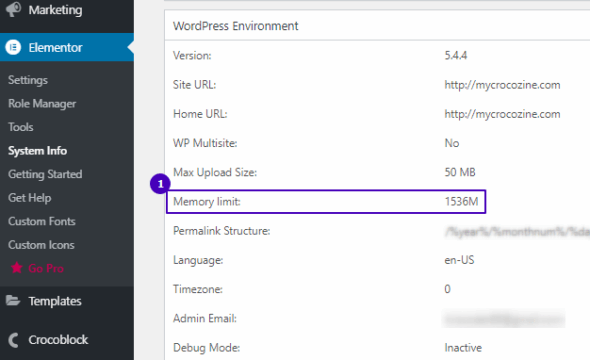590x360 pixels.
Task: Open the Tools submenu item
Action: tap(21, 127)
